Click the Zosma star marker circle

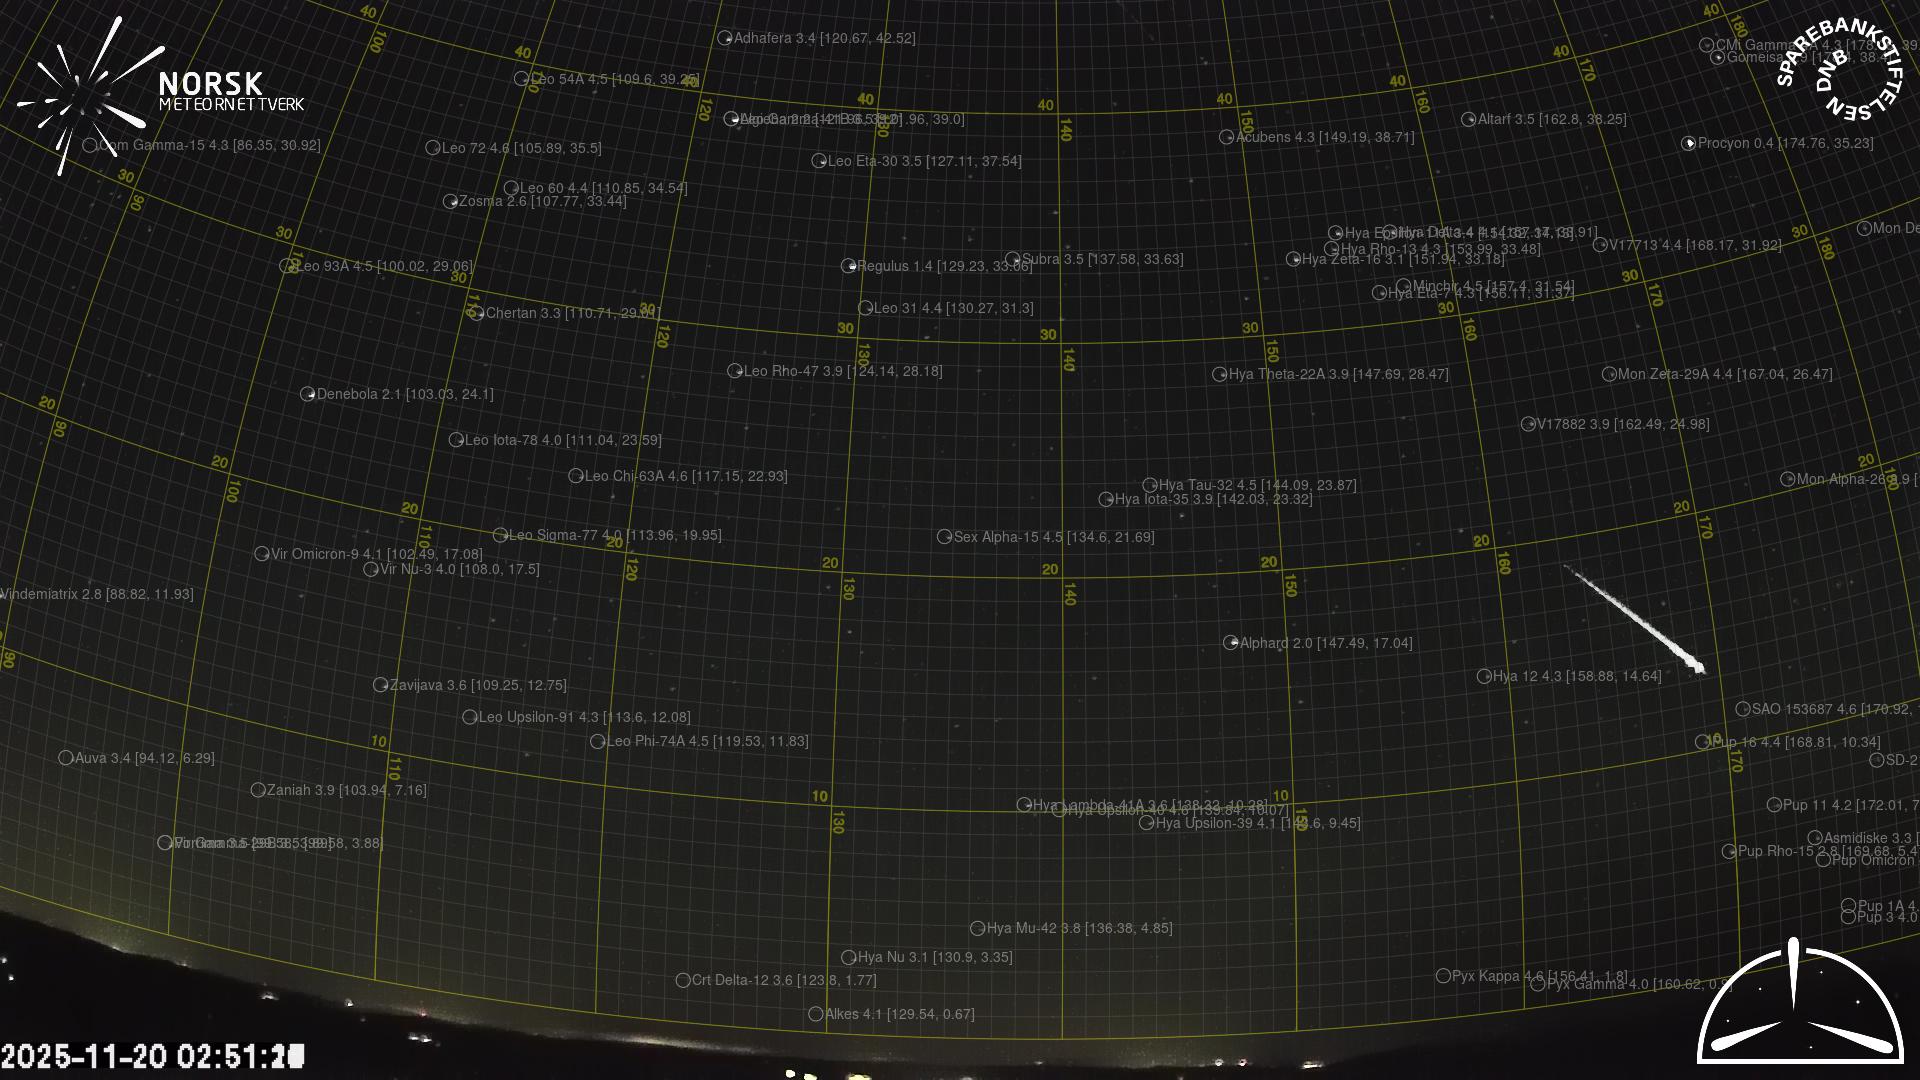tap(450, 201)
